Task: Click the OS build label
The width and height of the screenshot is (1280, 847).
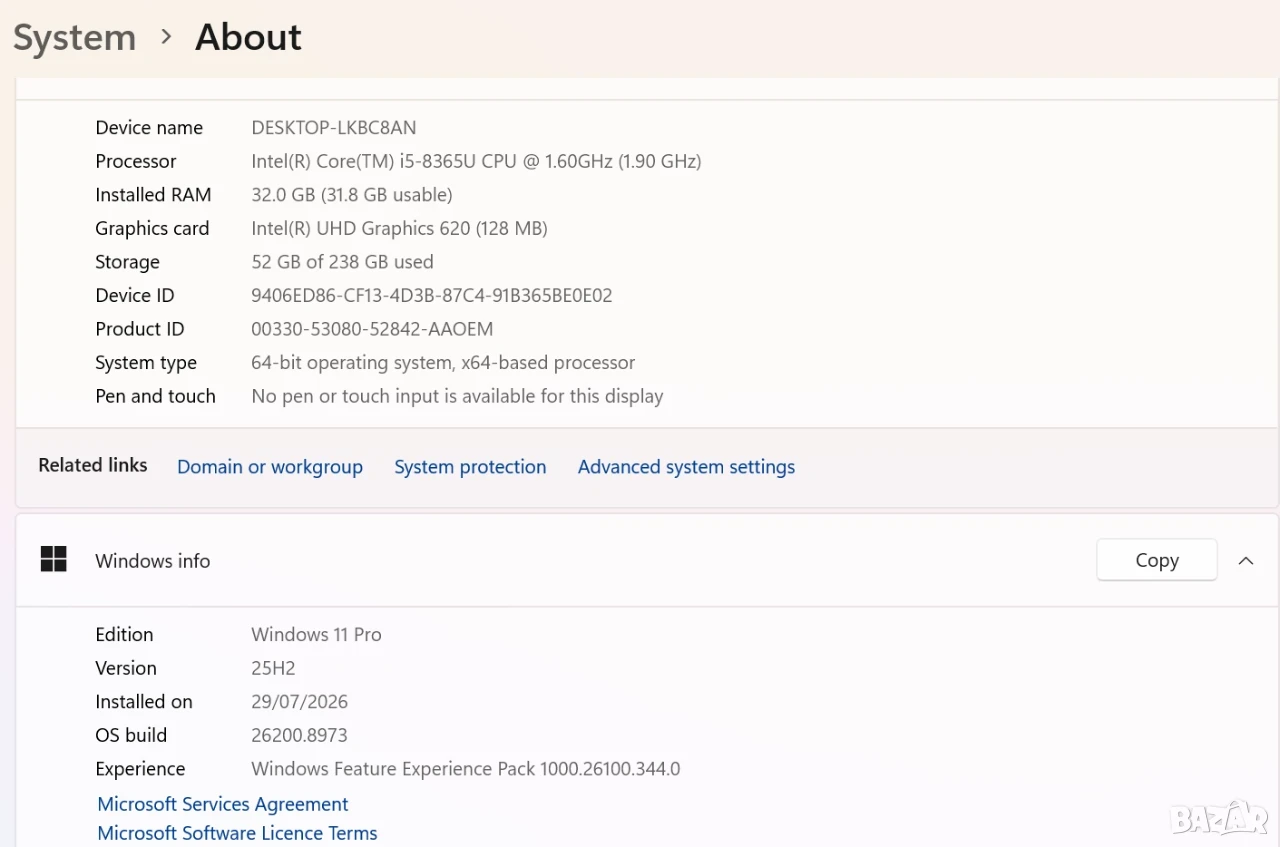Action: (x=131, y=735)
